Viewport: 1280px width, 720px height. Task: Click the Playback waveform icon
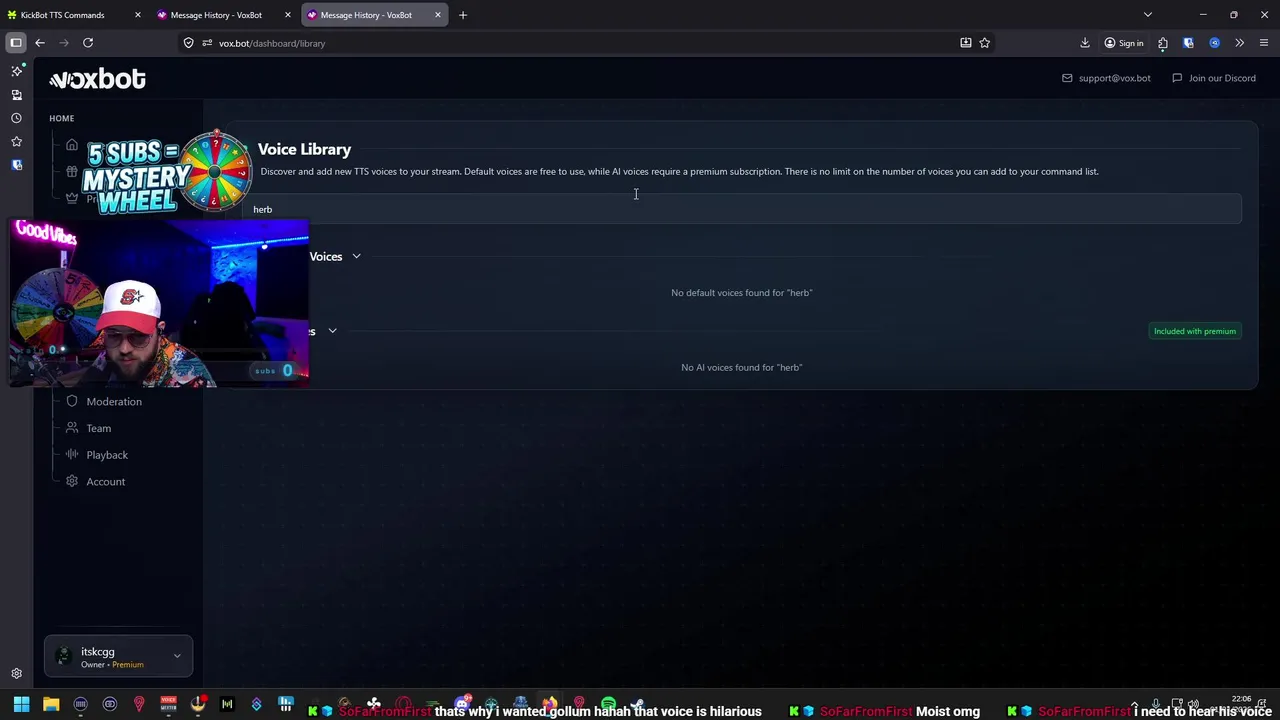[x=72, y=454]
